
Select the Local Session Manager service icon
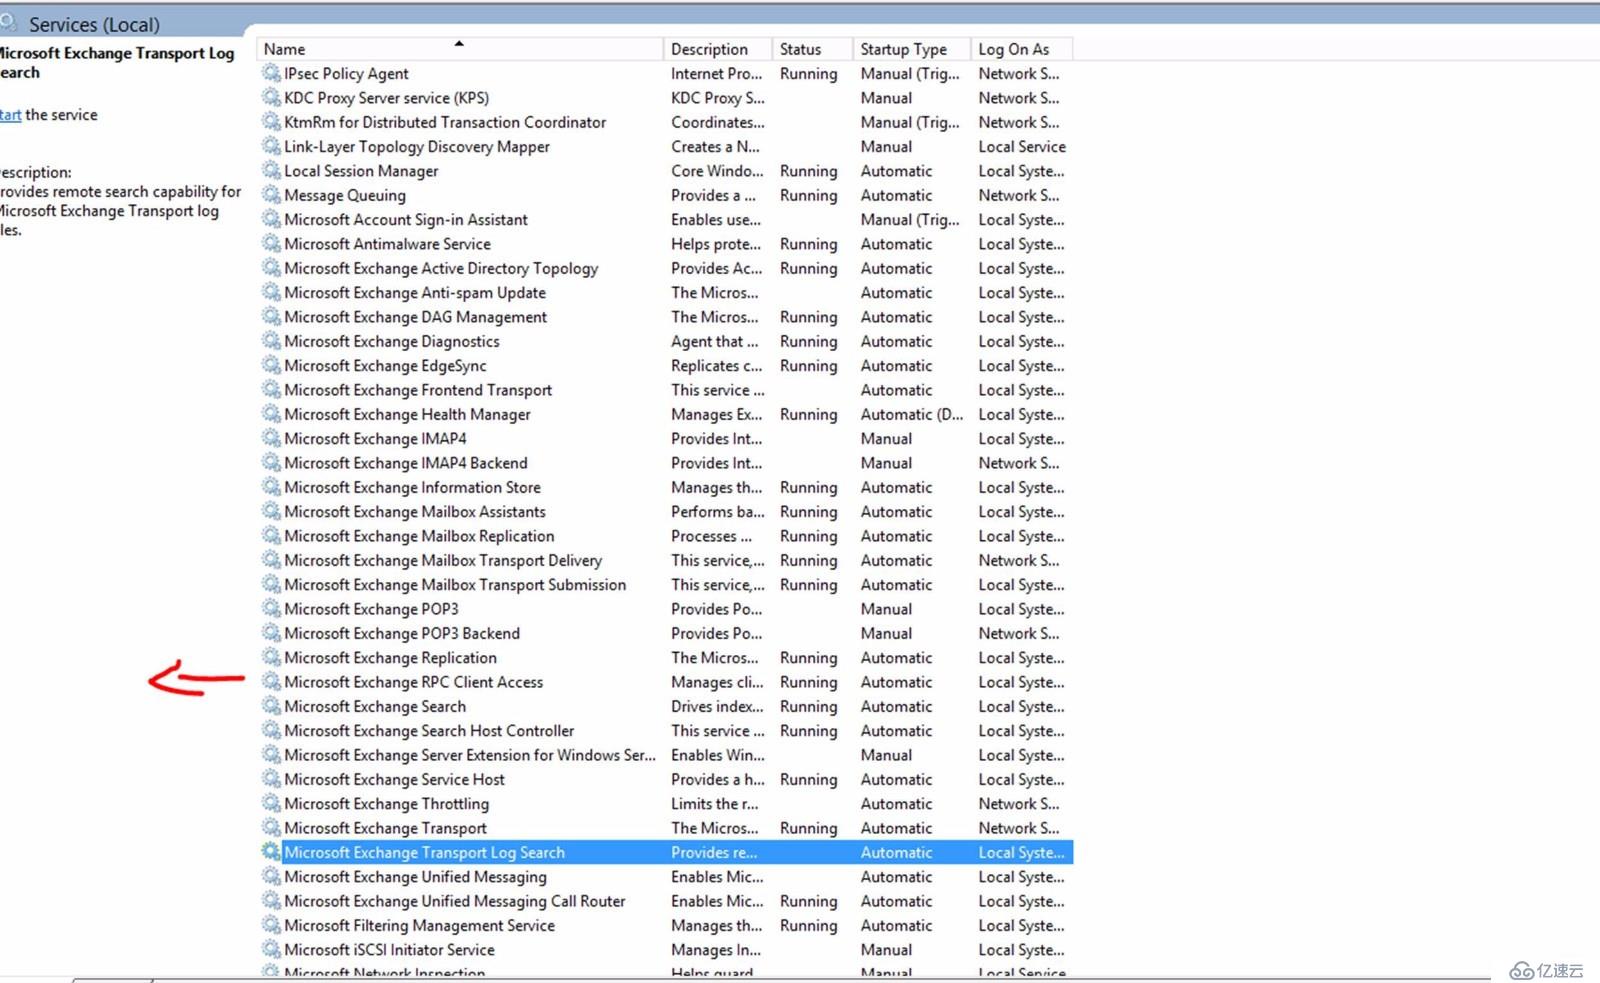click(271, 170)
